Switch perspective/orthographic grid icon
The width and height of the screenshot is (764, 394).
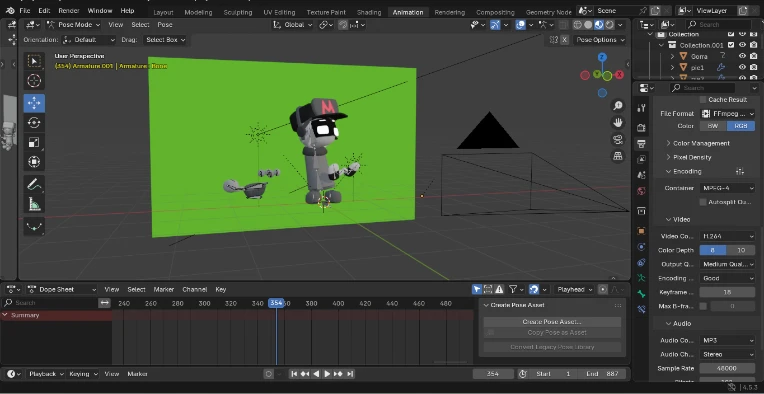(618, 156)
